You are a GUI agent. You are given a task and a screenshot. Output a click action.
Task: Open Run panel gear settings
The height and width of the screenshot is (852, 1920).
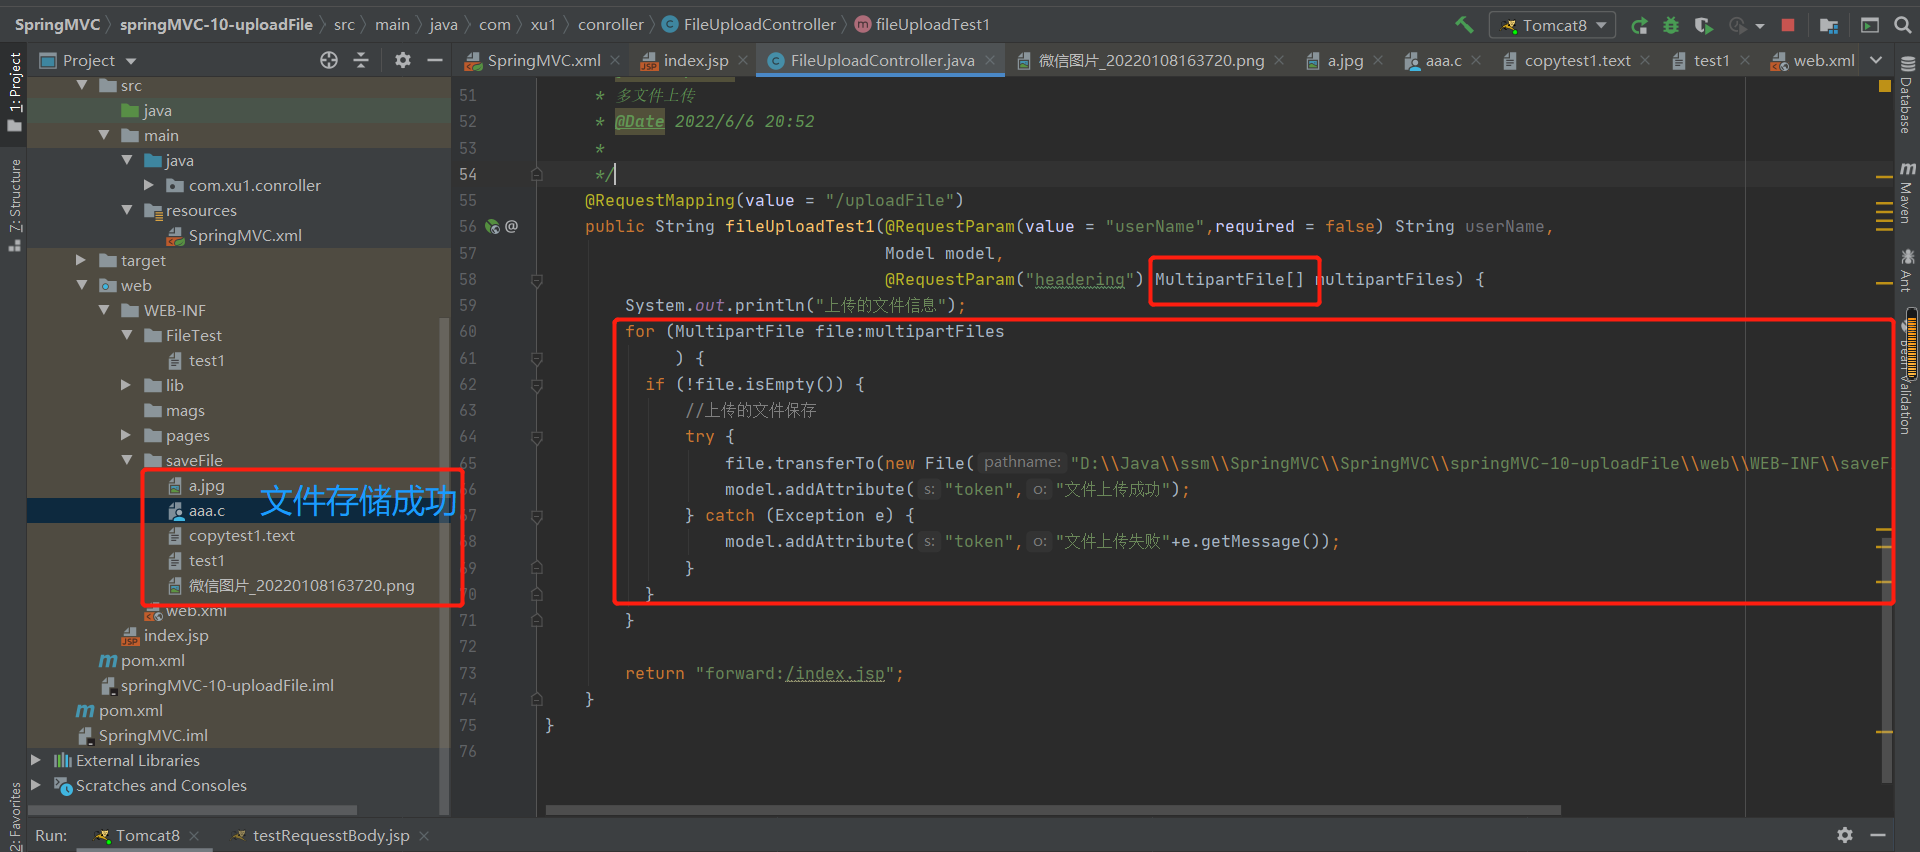[x=1845, y=835]
